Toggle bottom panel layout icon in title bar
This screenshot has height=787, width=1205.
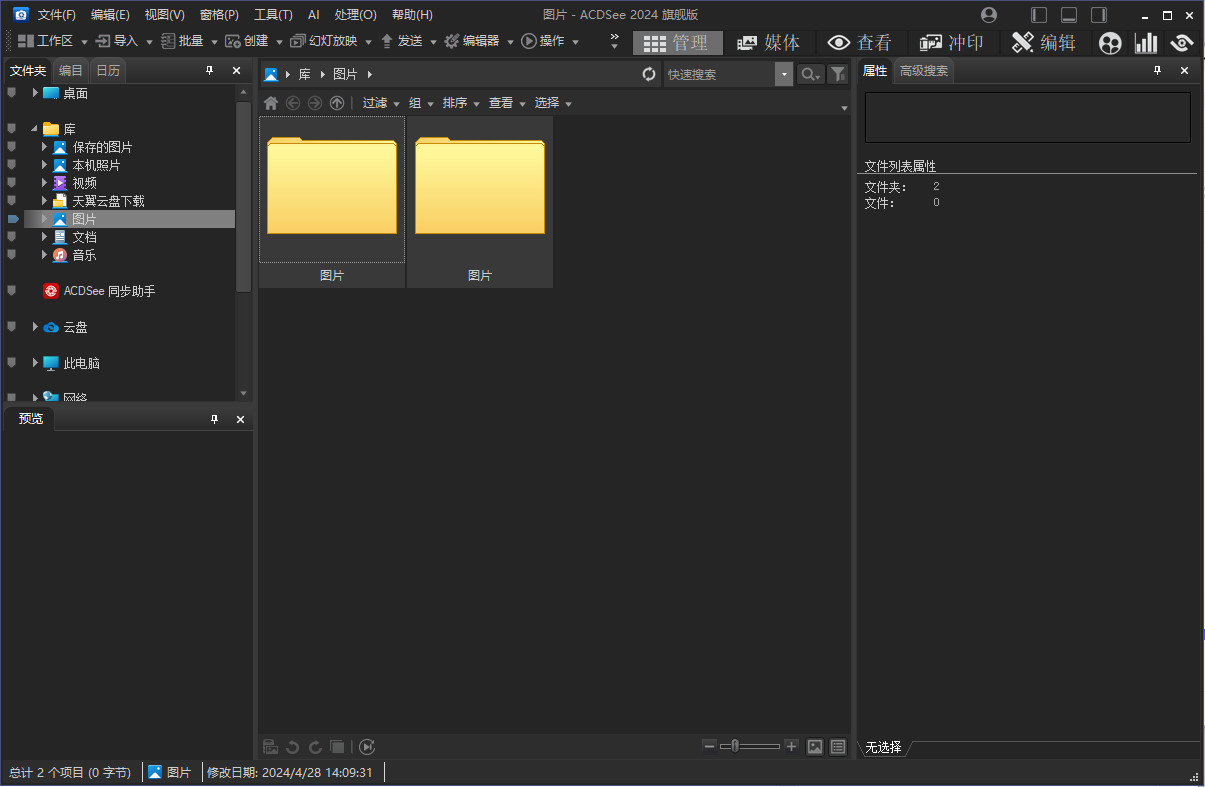click(1069, 15)
